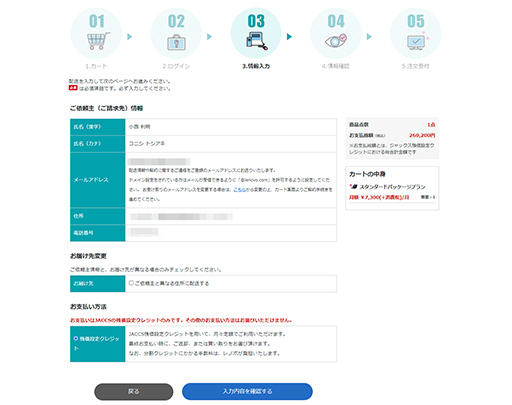Click the standard package plan item name
The width and height of the screenshot is (512, 405).
tap(392, 187)
